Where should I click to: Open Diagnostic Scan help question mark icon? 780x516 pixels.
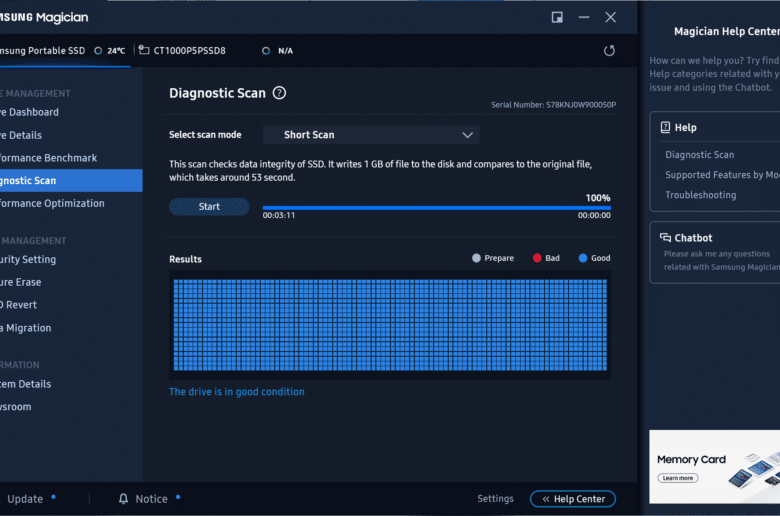[x=280, y=93]
